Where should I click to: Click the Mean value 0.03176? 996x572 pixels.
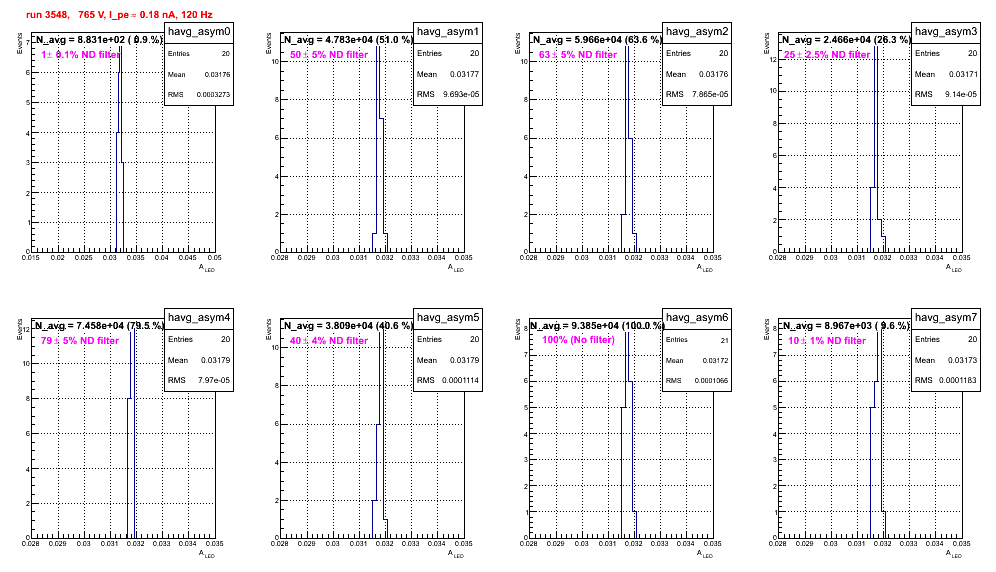click(713, 74)
